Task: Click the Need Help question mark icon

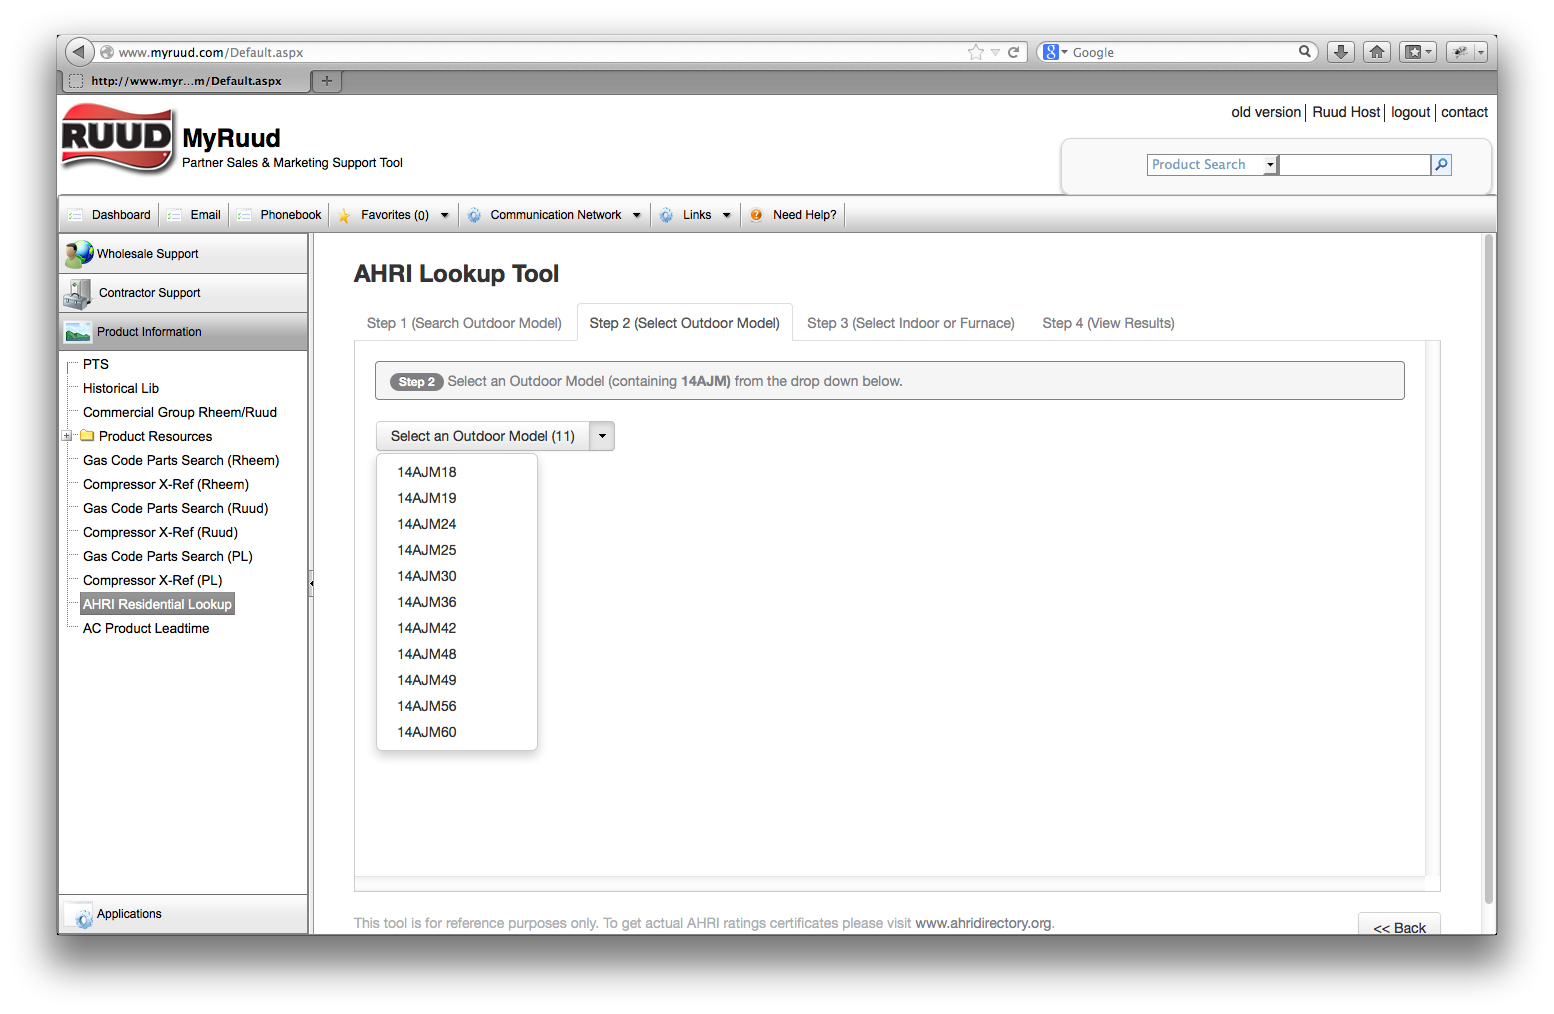Action: point(757,214)
